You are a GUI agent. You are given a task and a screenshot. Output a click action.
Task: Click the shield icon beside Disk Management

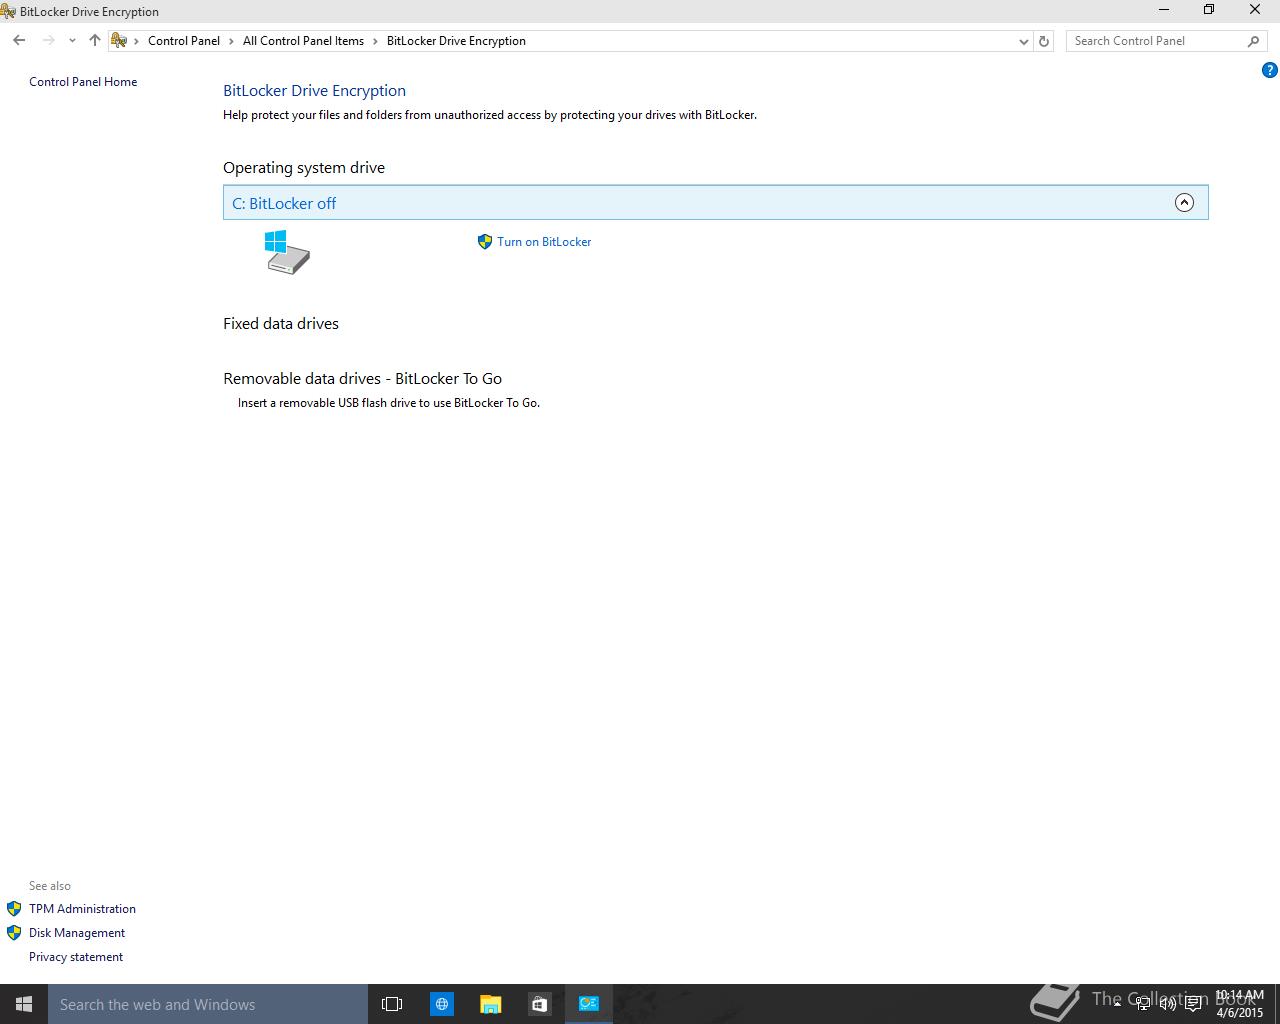[x=14, y=933]
